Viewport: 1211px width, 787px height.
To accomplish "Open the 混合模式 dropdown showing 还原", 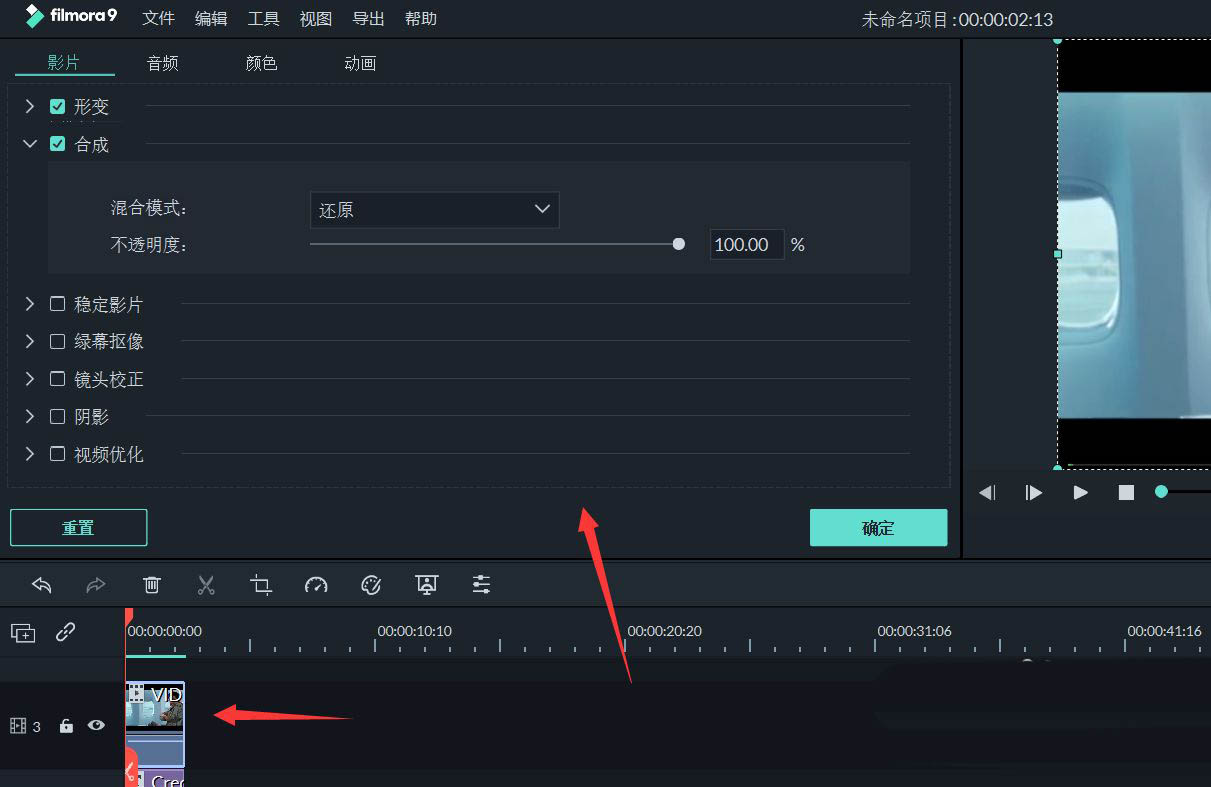I will point(434,210).
